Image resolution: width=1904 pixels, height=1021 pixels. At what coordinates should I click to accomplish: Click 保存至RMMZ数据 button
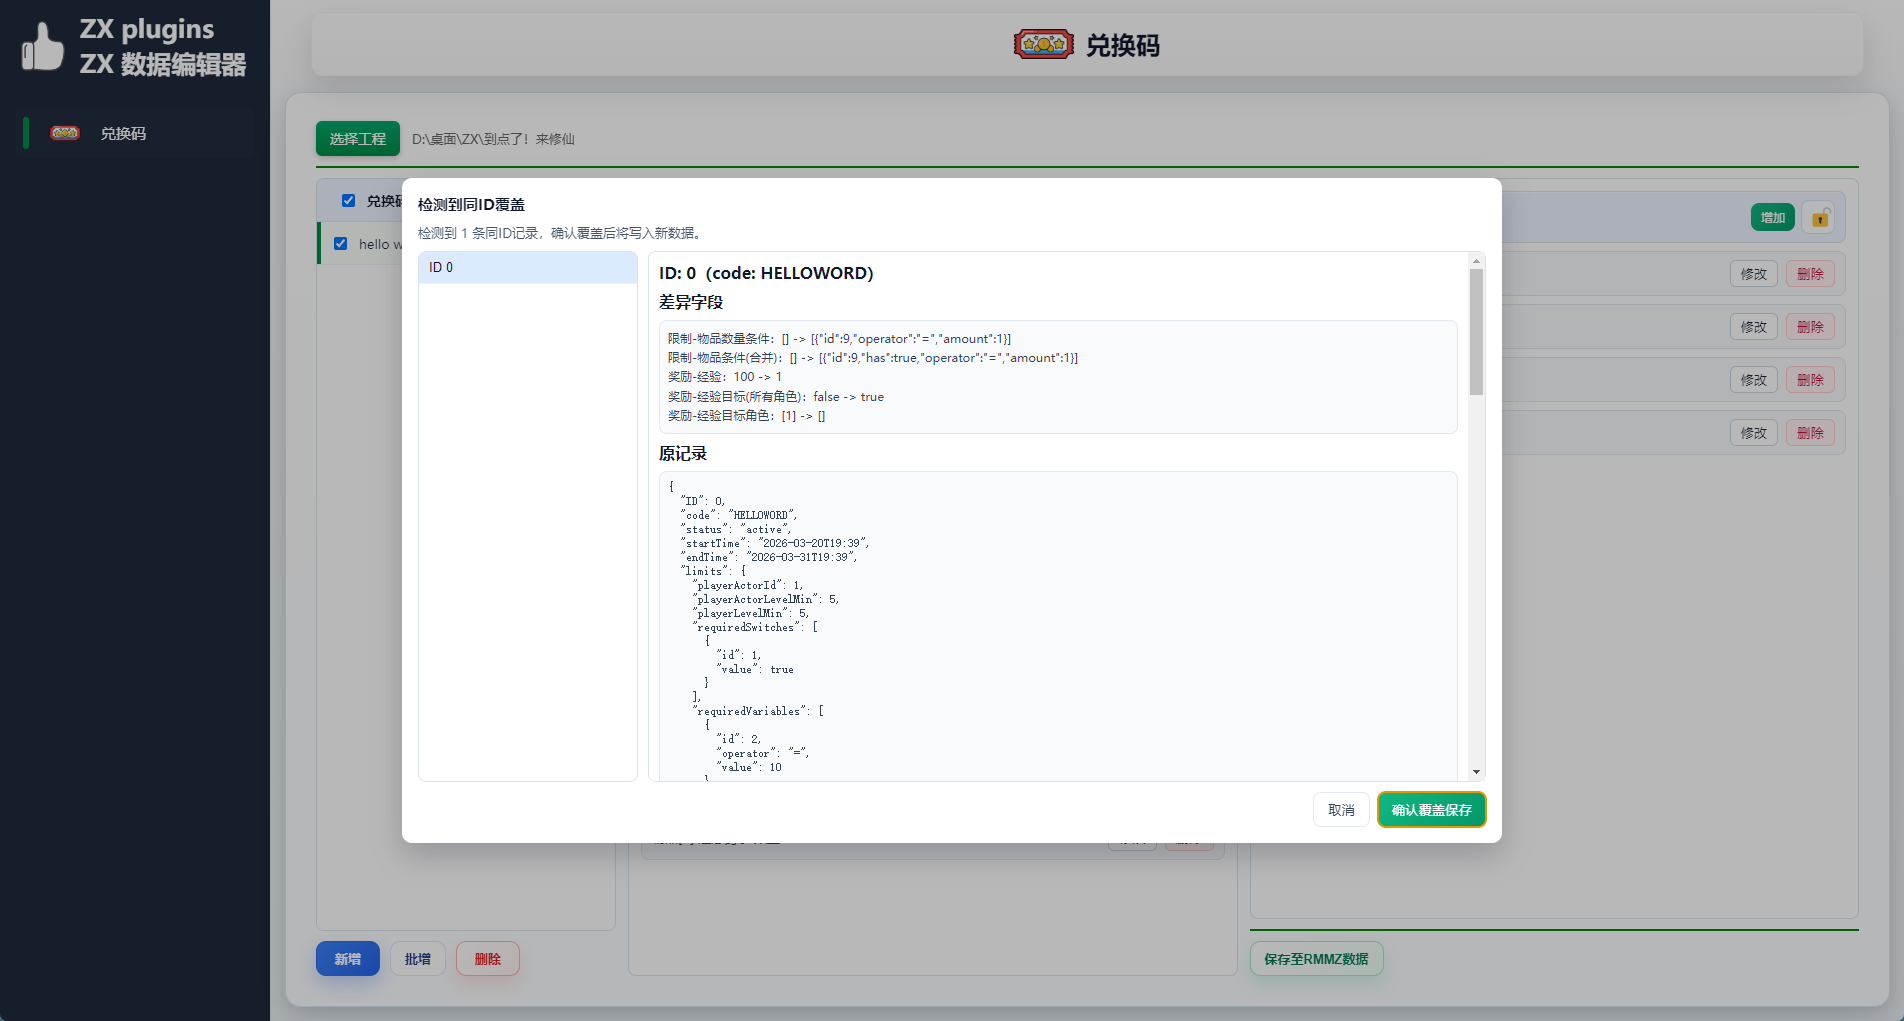pos(1316,959)
